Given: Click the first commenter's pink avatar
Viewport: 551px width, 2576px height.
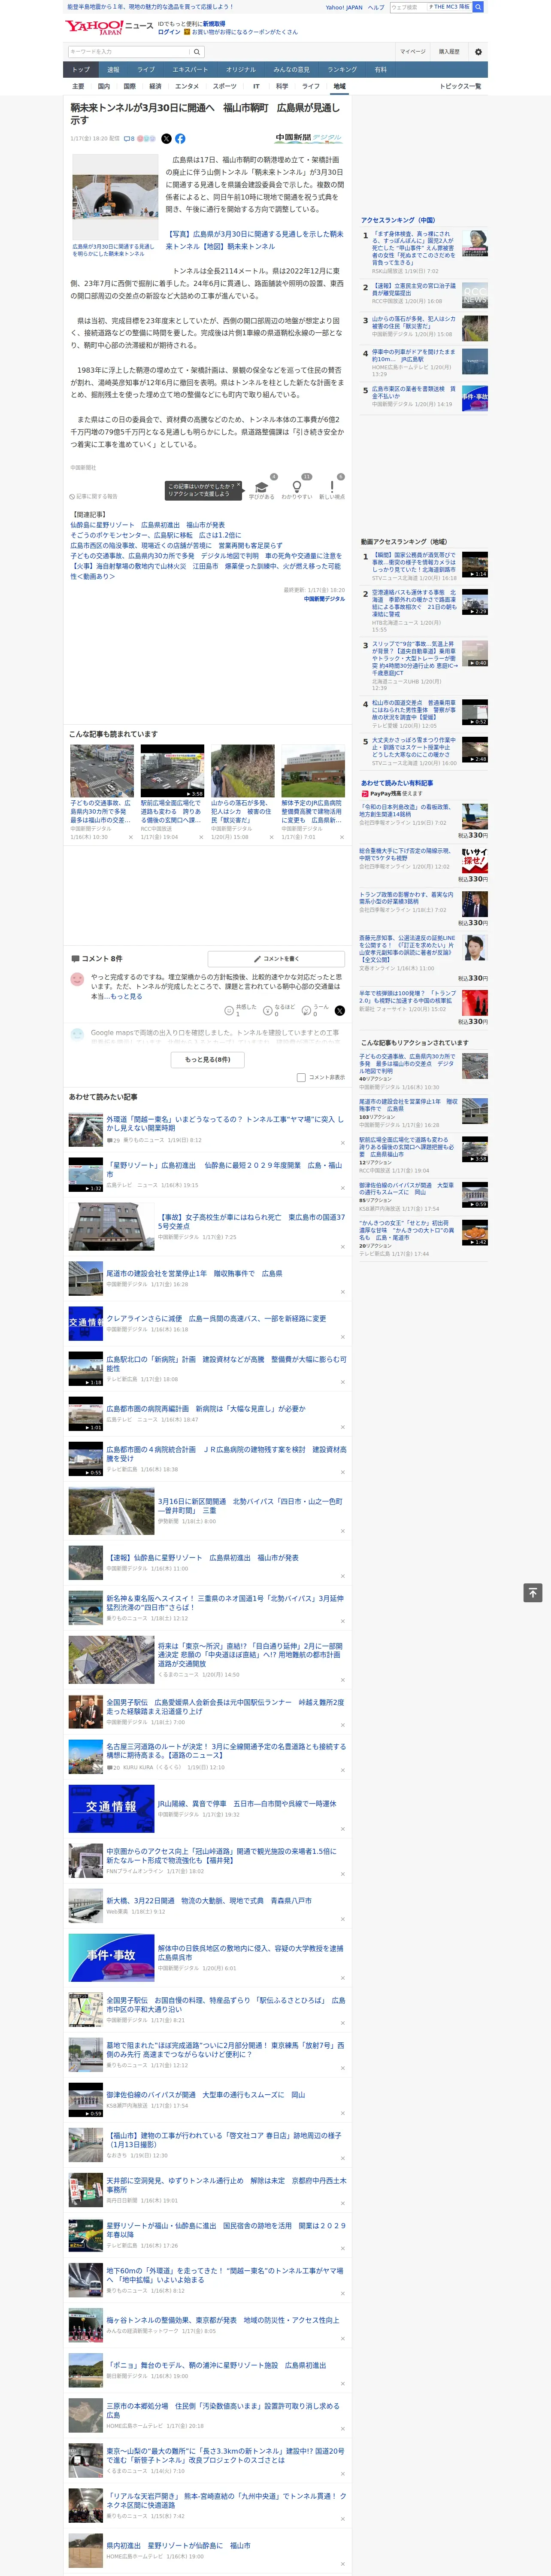Looking at the screenshot, I should pyautogui.click(x=77, y=979).
